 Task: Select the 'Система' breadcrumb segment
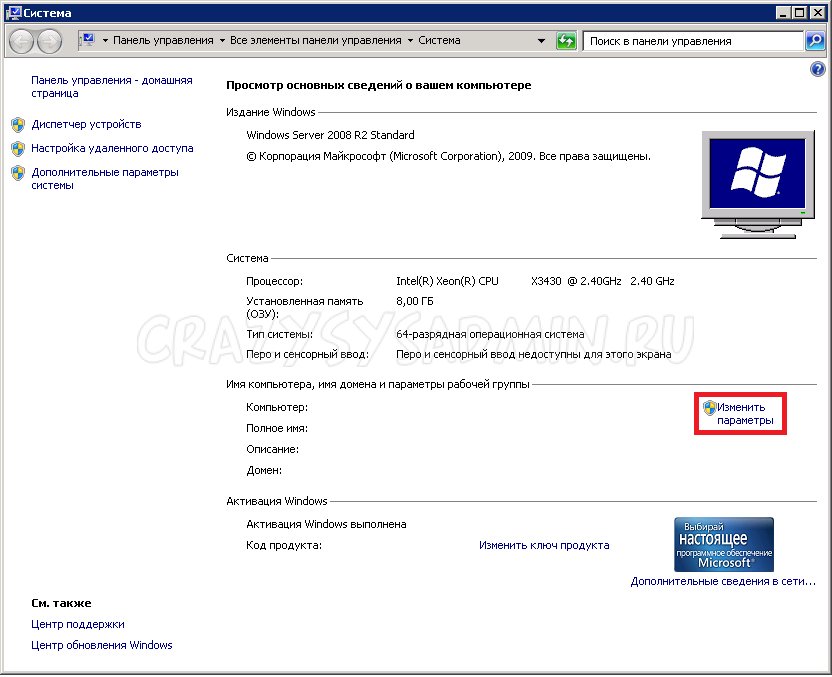(440, 41)
